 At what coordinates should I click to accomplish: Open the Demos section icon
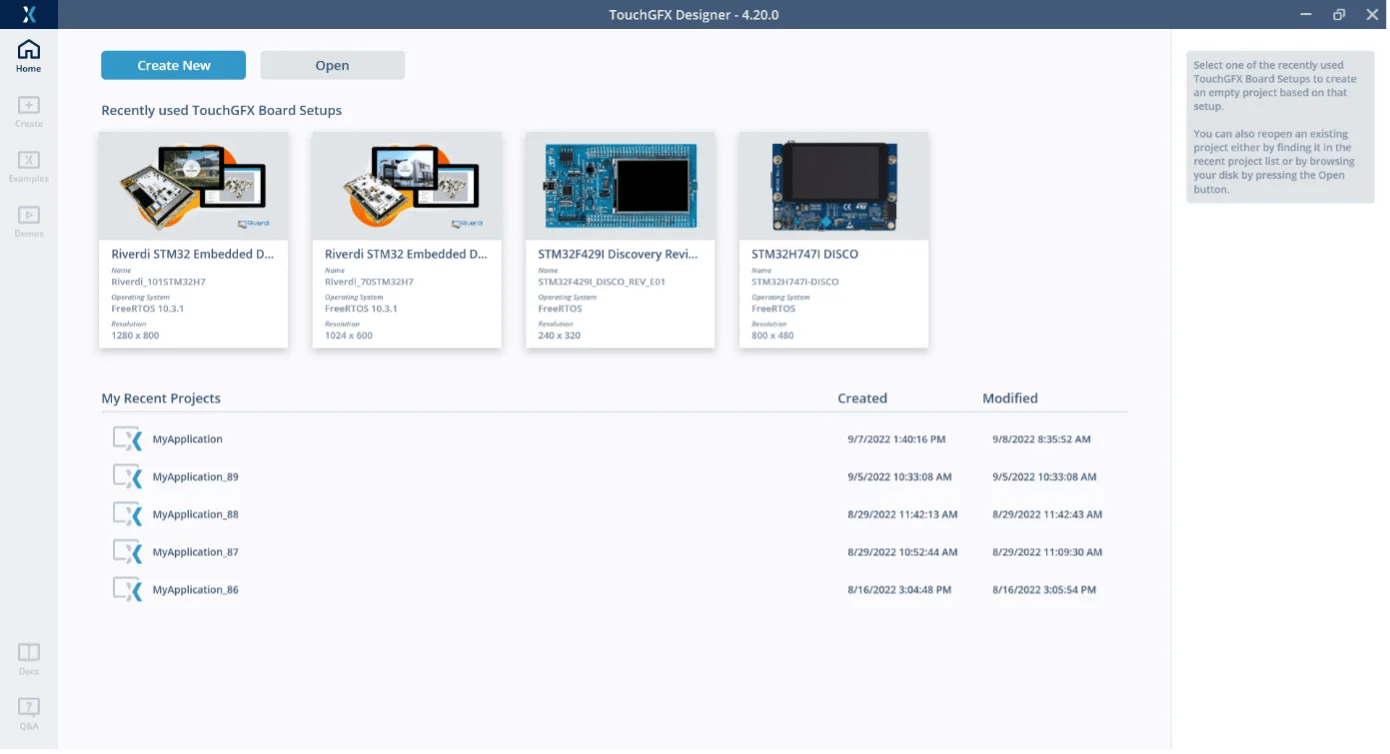(29, 221)
